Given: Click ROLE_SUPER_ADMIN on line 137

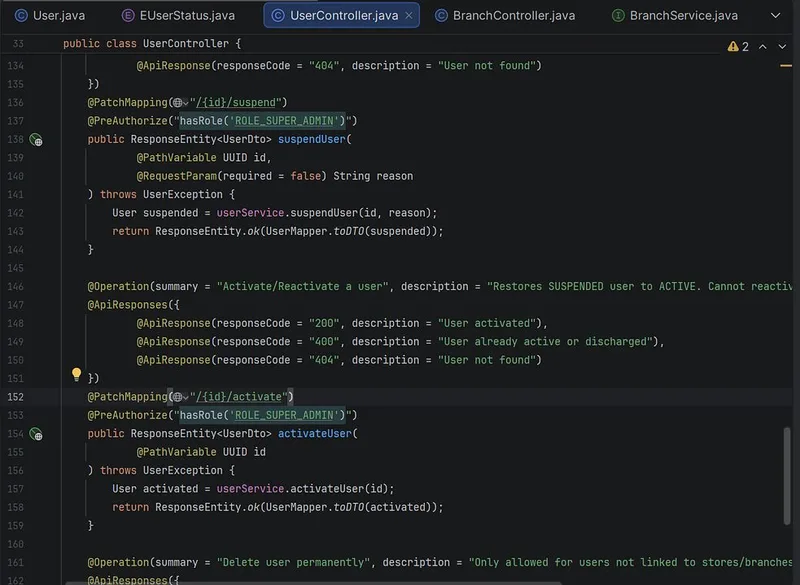Looking at the screenshot, I should [284, 121].
